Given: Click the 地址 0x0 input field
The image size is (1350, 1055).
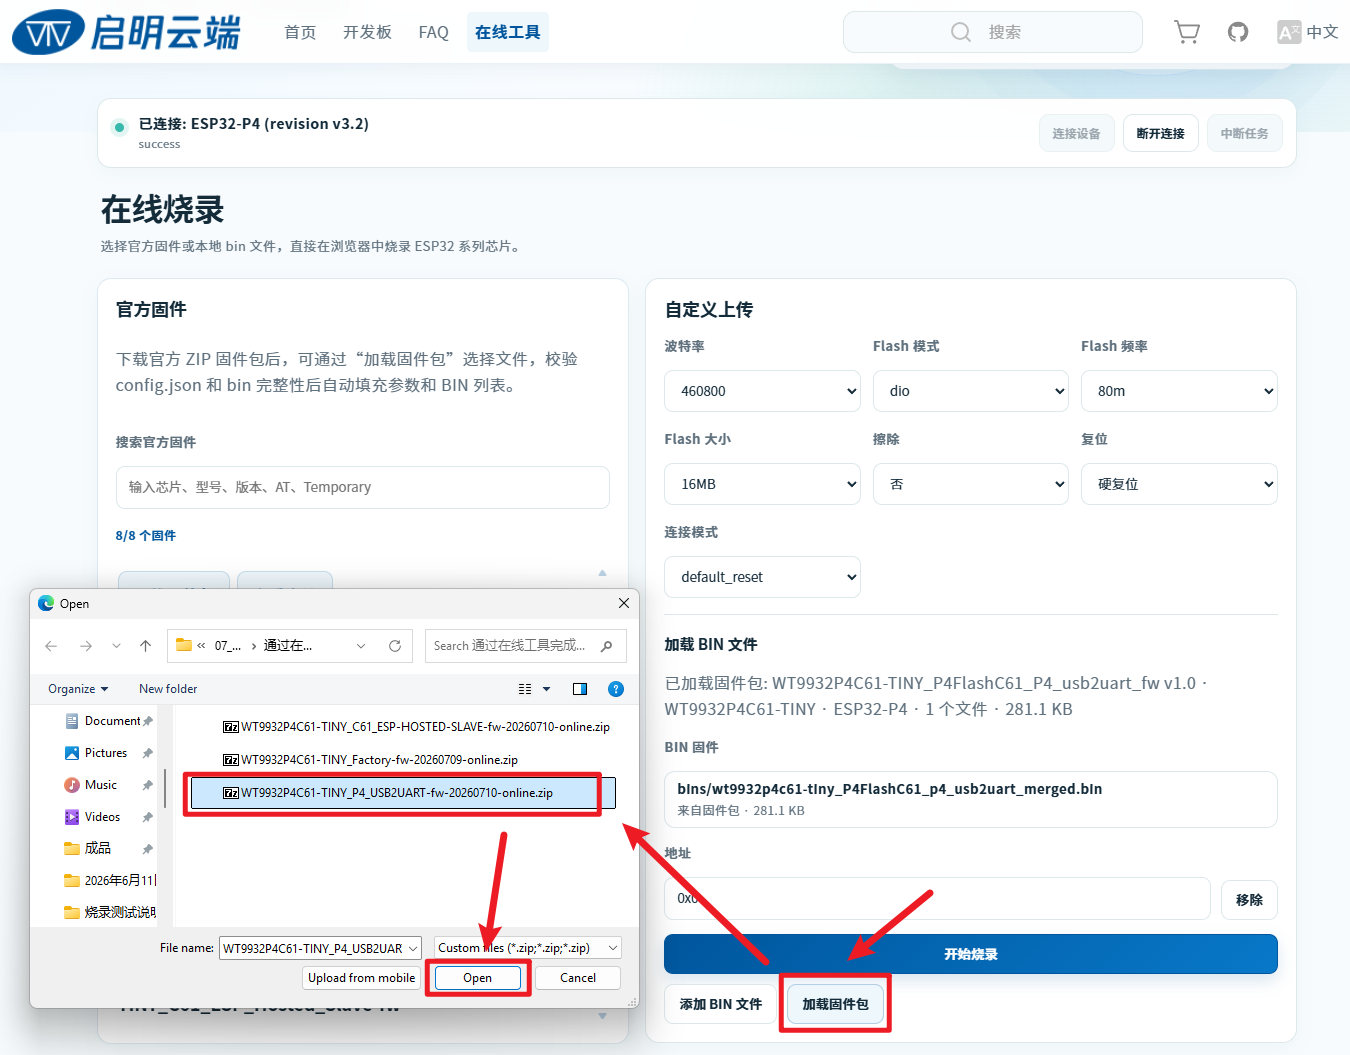Looking at the screenshot, I should tap(937, 899).
